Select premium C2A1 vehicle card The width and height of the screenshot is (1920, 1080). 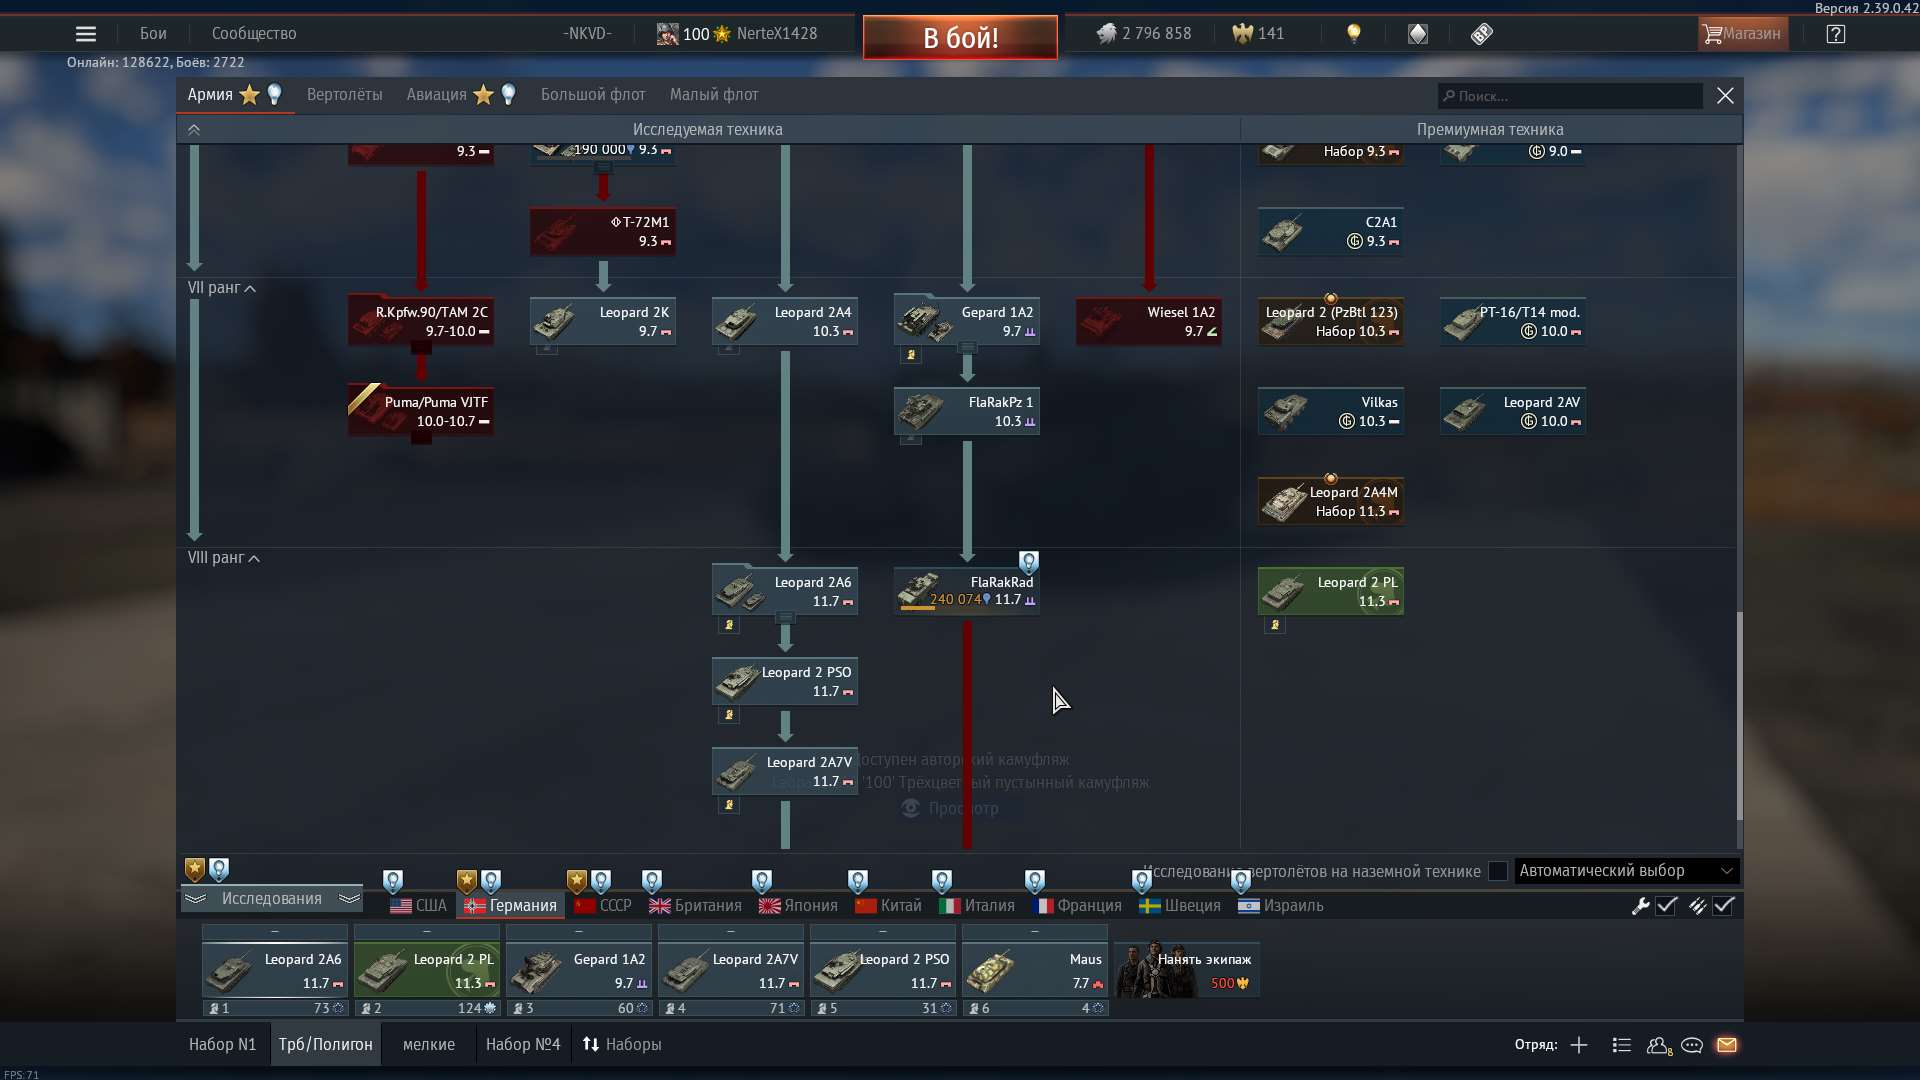pos(1331,231)
